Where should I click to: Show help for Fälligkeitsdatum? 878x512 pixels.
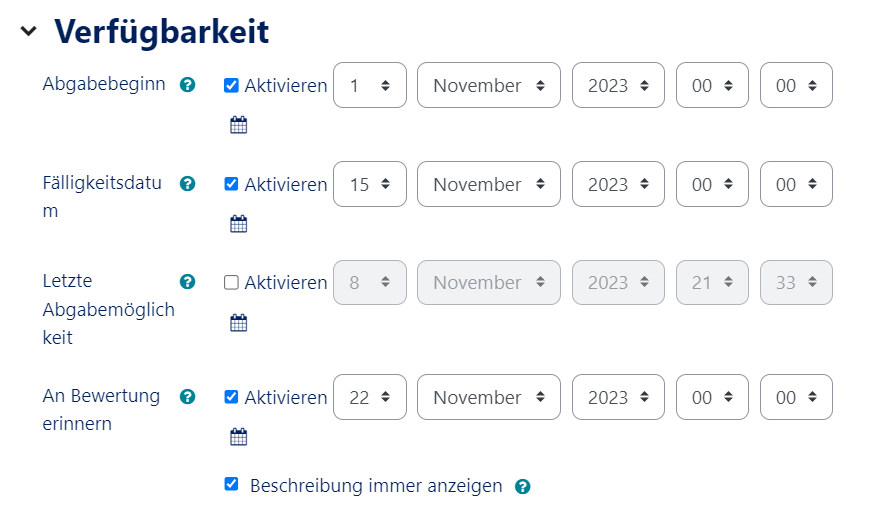[187, 184]
